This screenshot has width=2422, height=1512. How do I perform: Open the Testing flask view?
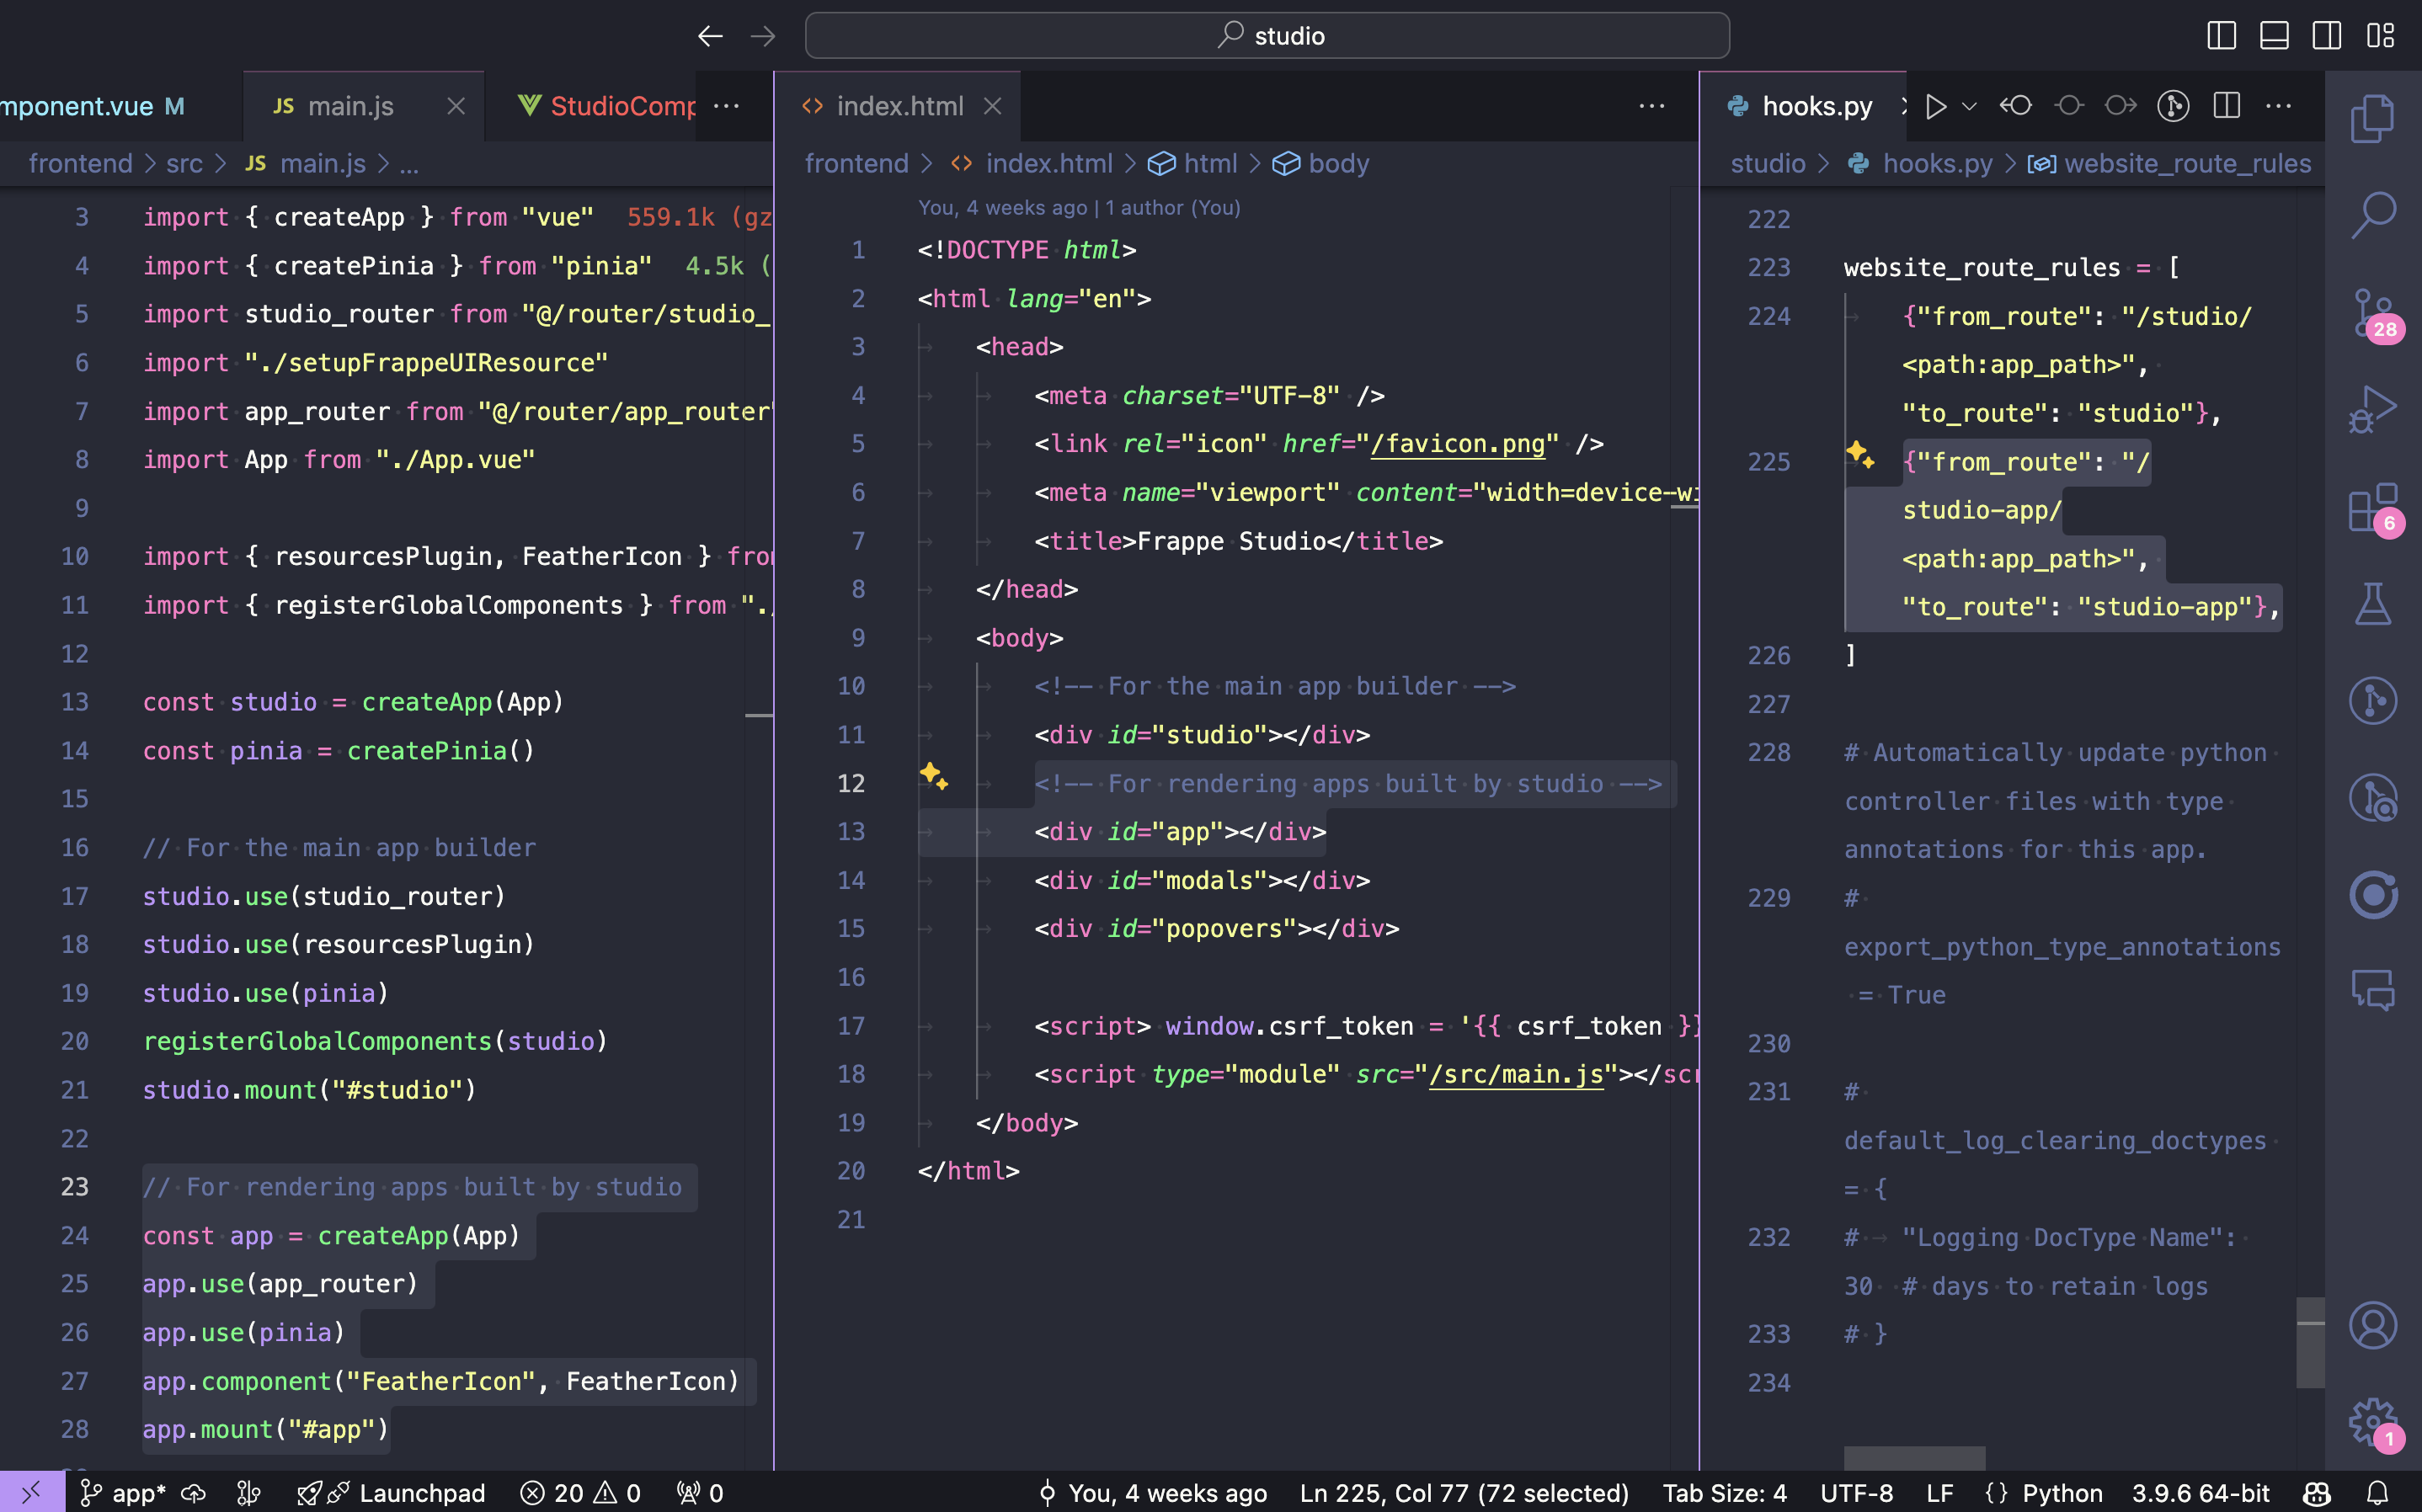pyautogui.click(x=2372, y=603)
